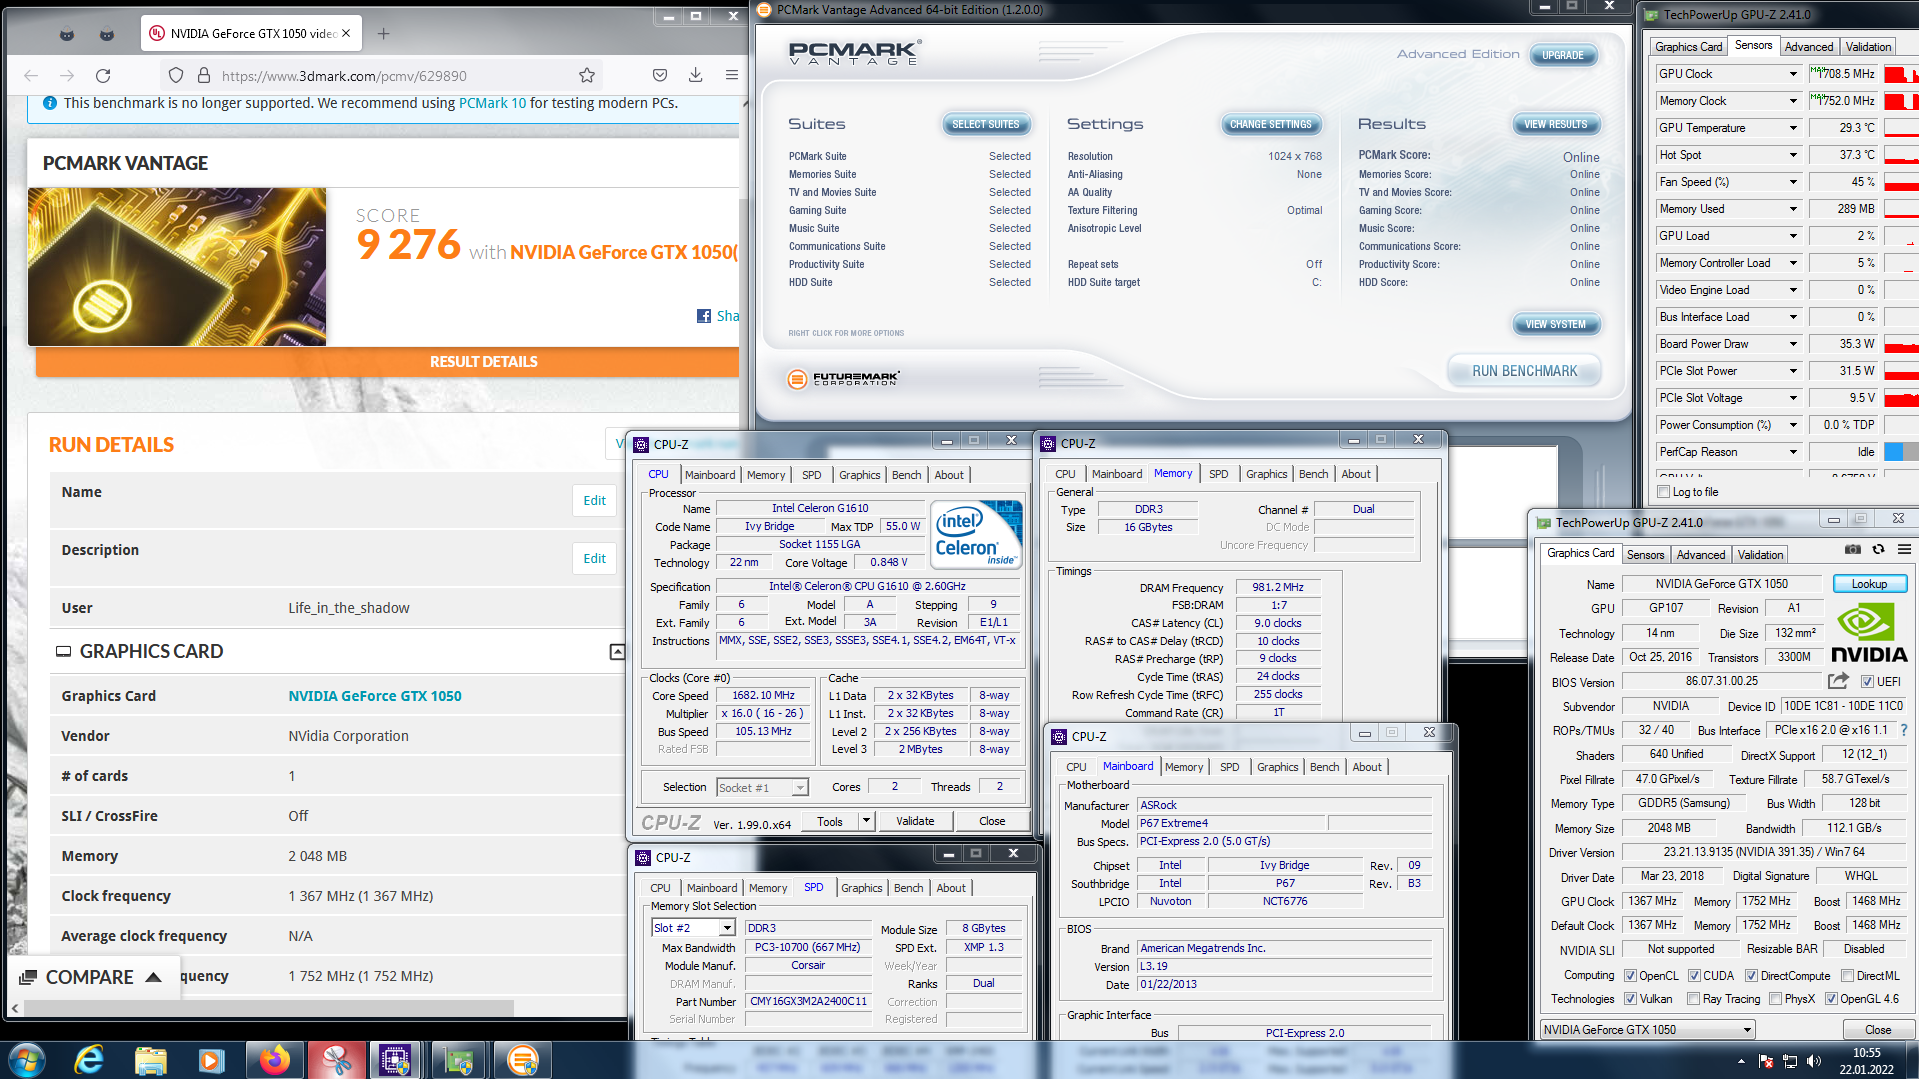Open Windows Start menu
The image size is (1919, 1079).
coord(27,1060)
